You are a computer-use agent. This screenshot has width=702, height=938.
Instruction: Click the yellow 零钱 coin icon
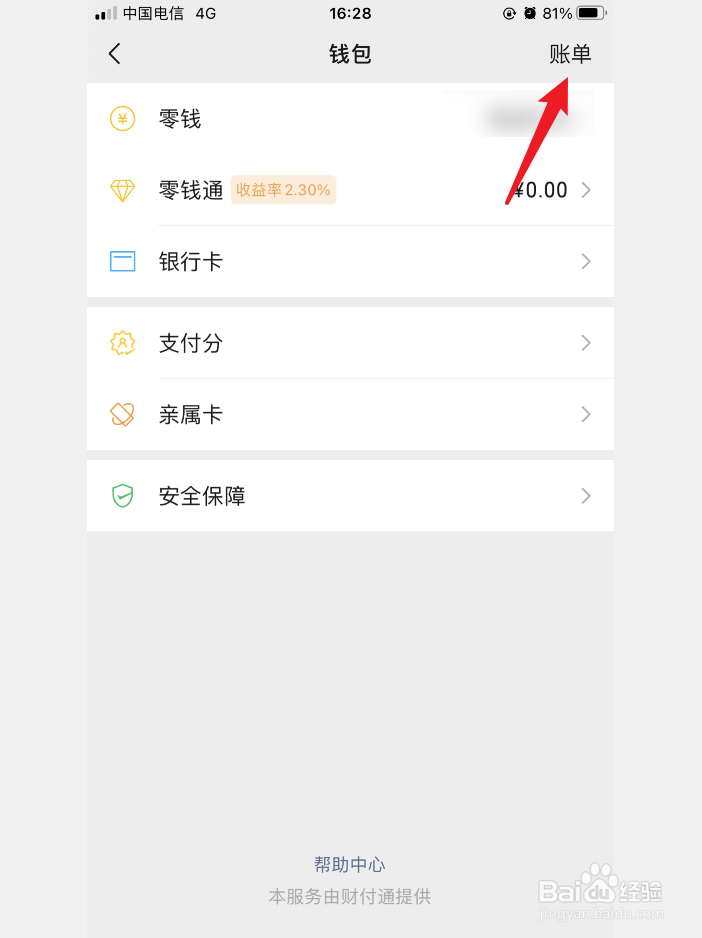pos(122,118)
